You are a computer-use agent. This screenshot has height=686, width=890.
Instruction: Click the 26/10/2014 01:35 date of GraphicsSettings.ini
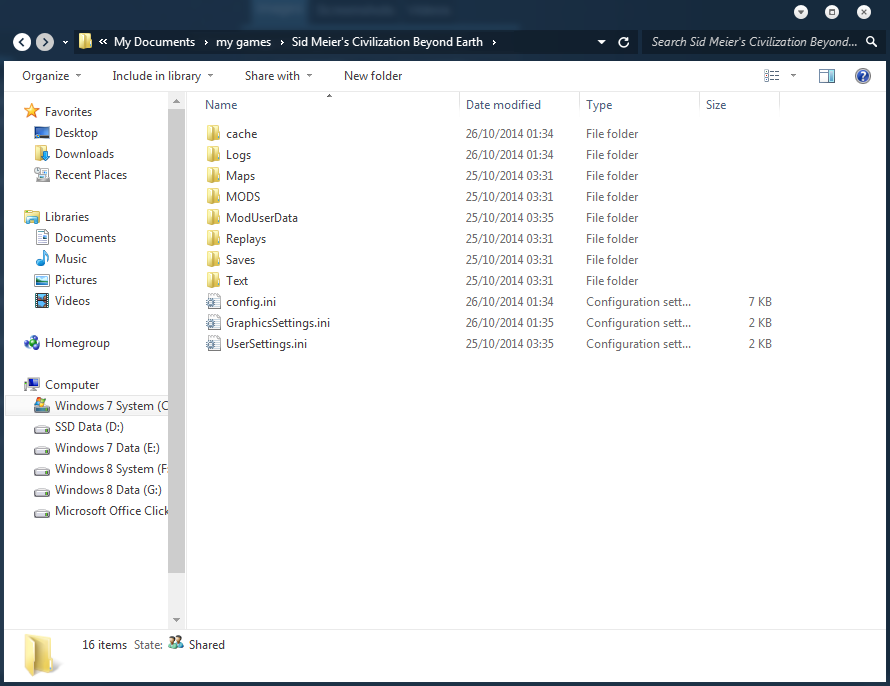click(x=510, y=323)
